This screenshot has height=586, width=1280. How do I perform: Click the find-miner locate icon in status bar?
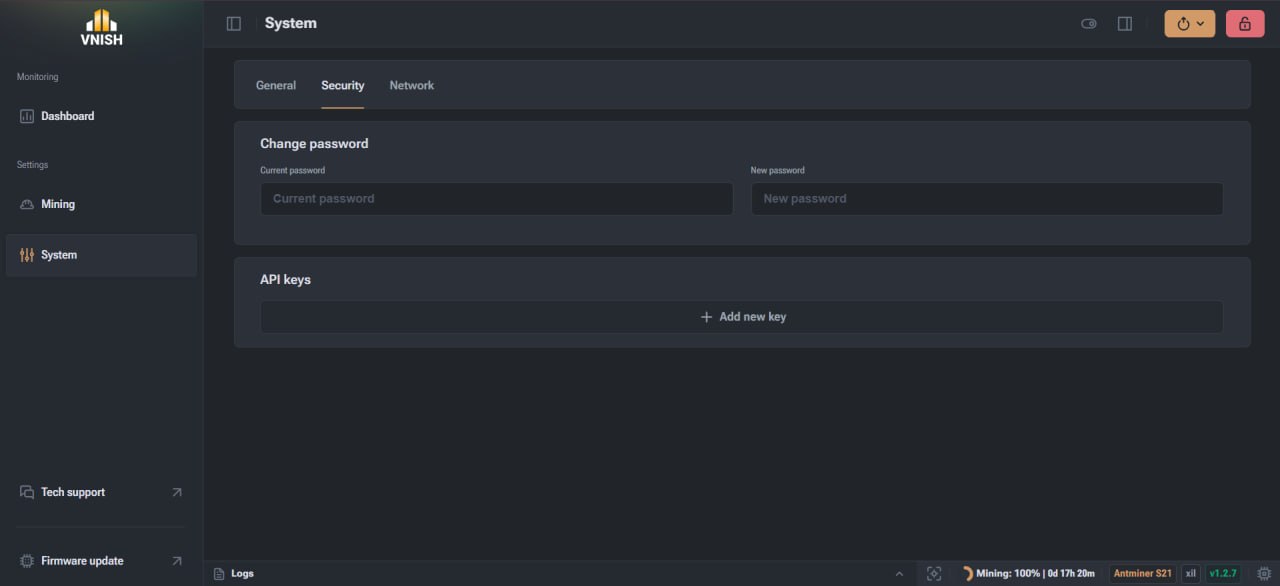(934, 574)
